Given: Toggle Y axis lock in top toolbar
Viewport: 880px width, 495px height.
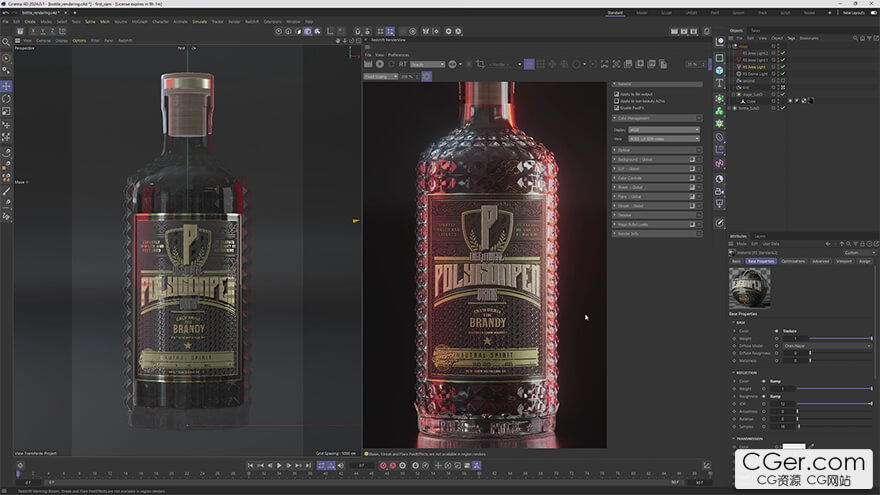Looking at the screenshot, I should coord(43,31).
